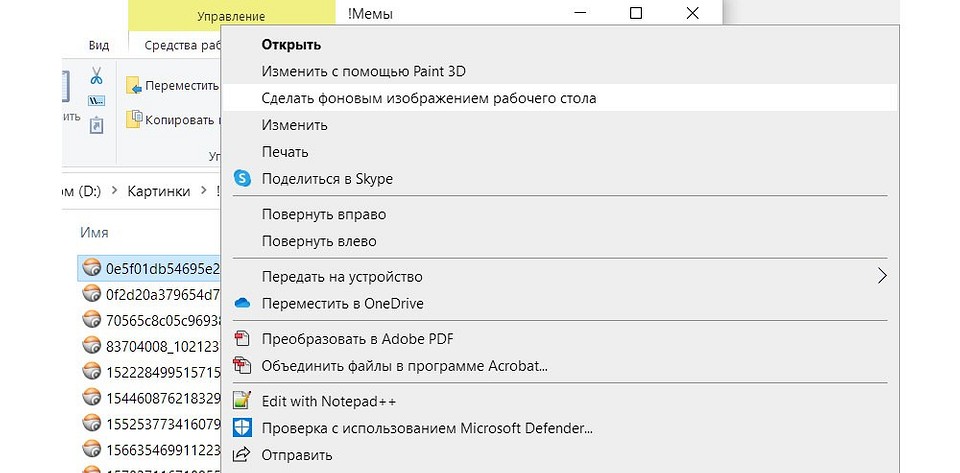Click the Копировать button in ribbon
960x473 pixels.
(x=173, y=119)
